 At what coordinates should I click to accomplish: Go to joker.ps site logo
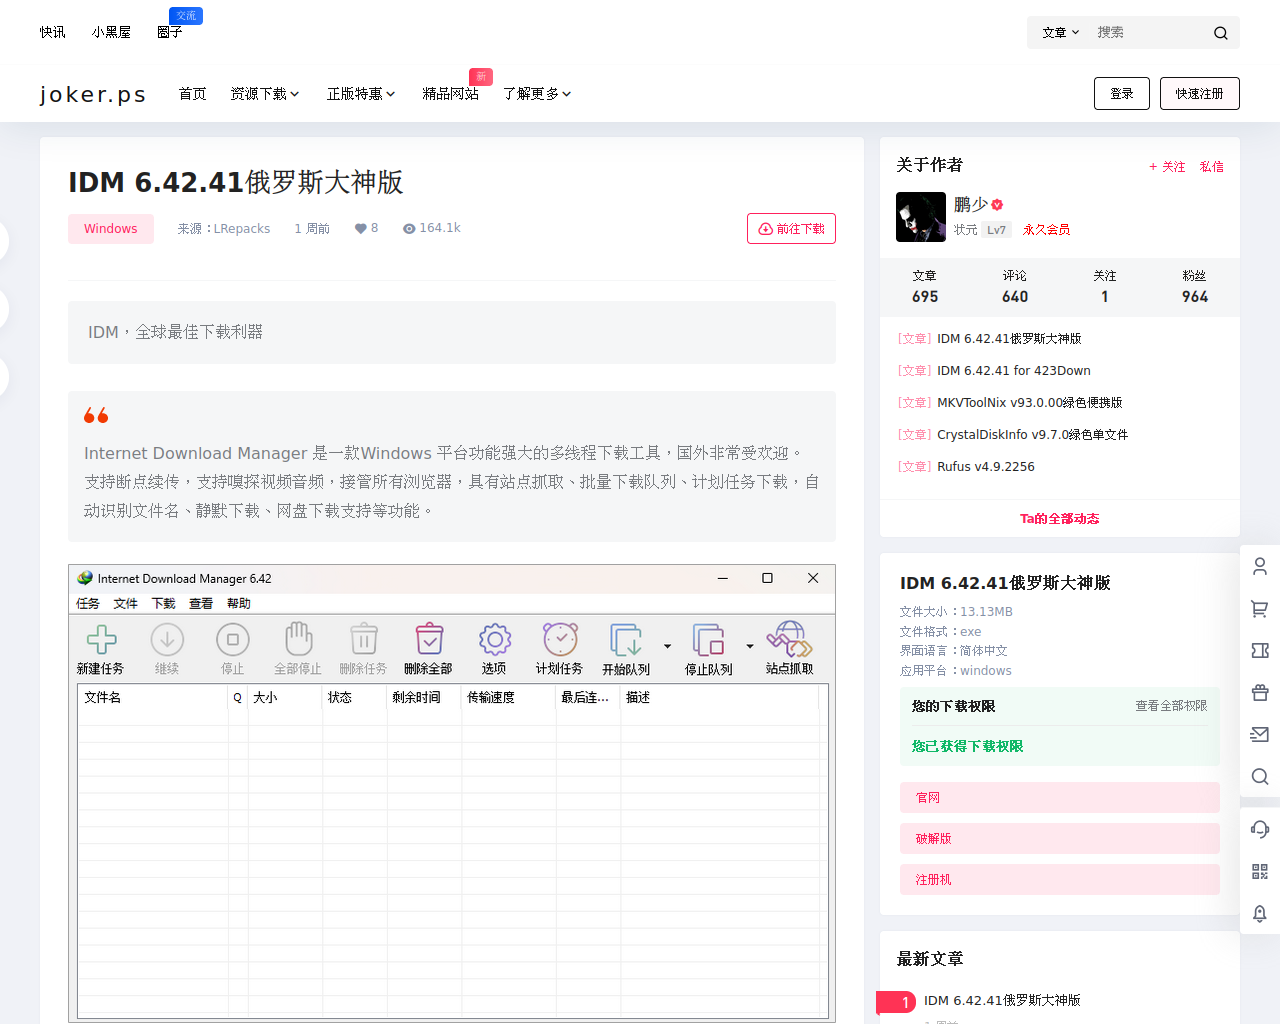coord(93,94)
